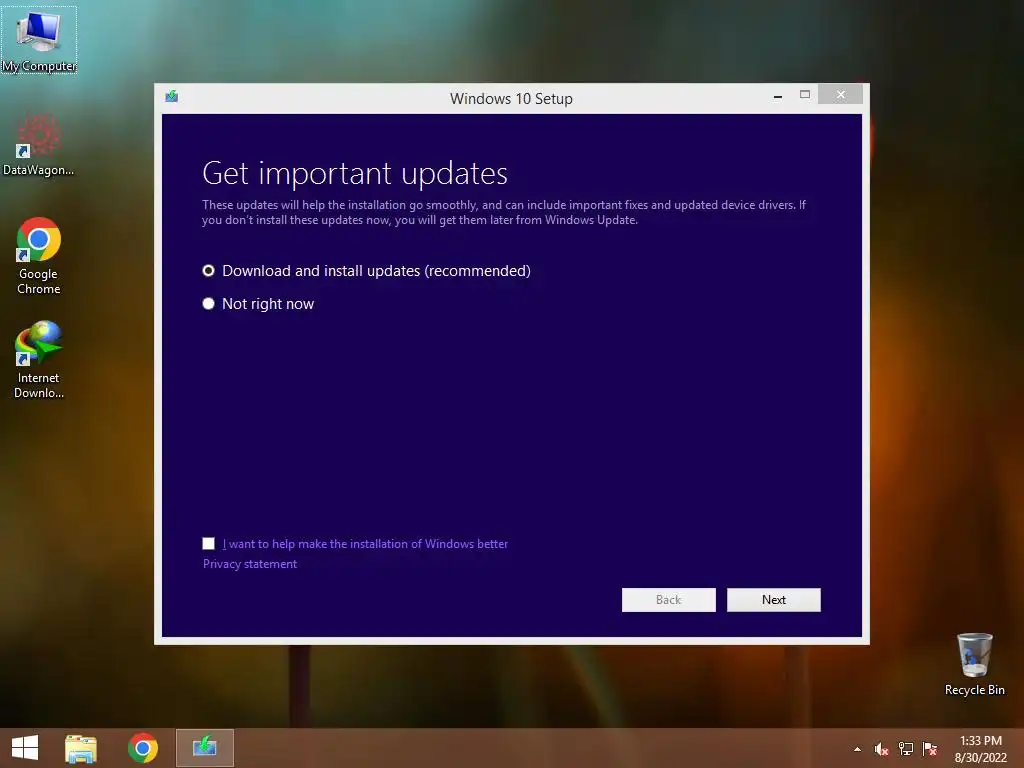Select My Computer desktop icon
Screen dimensions: 1024x768
pos(39,40)
